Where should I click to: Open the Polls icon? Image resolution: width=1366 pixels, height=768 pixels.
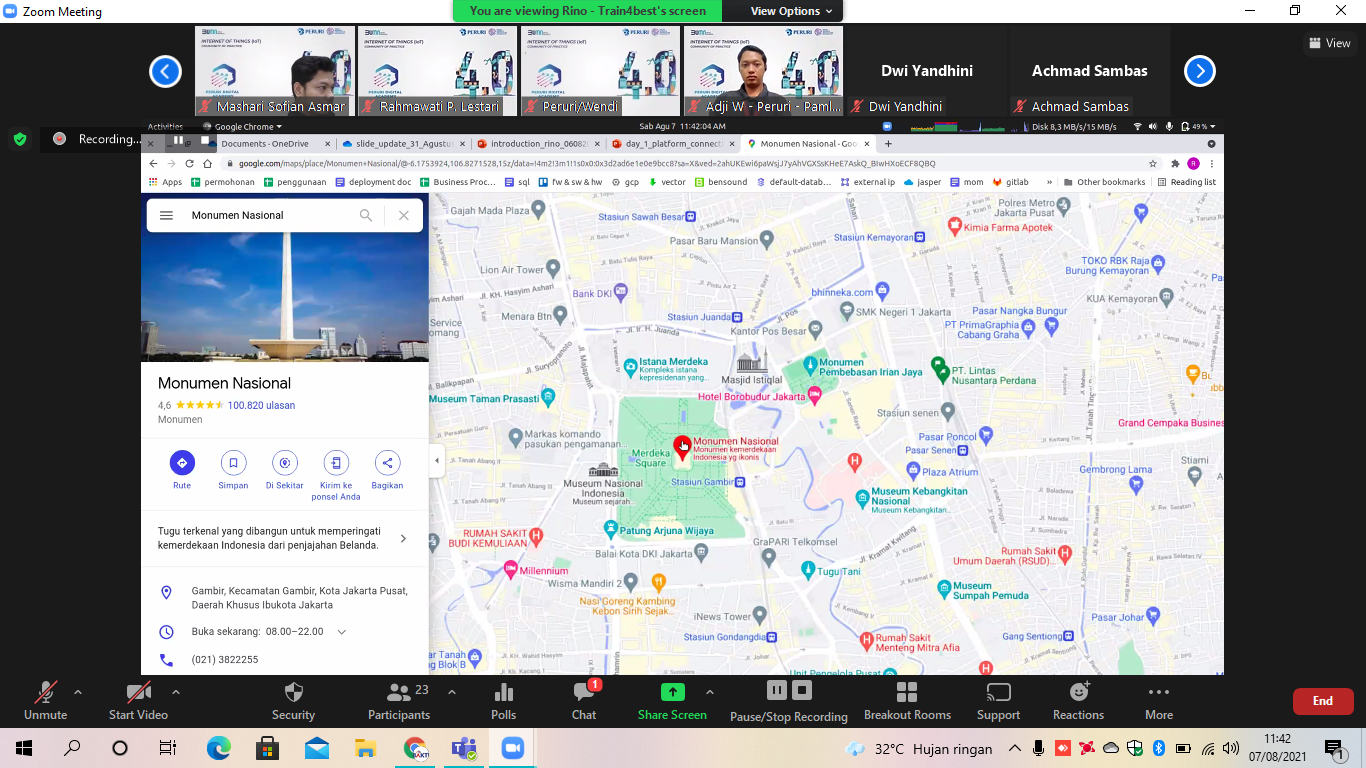[504, 692]
